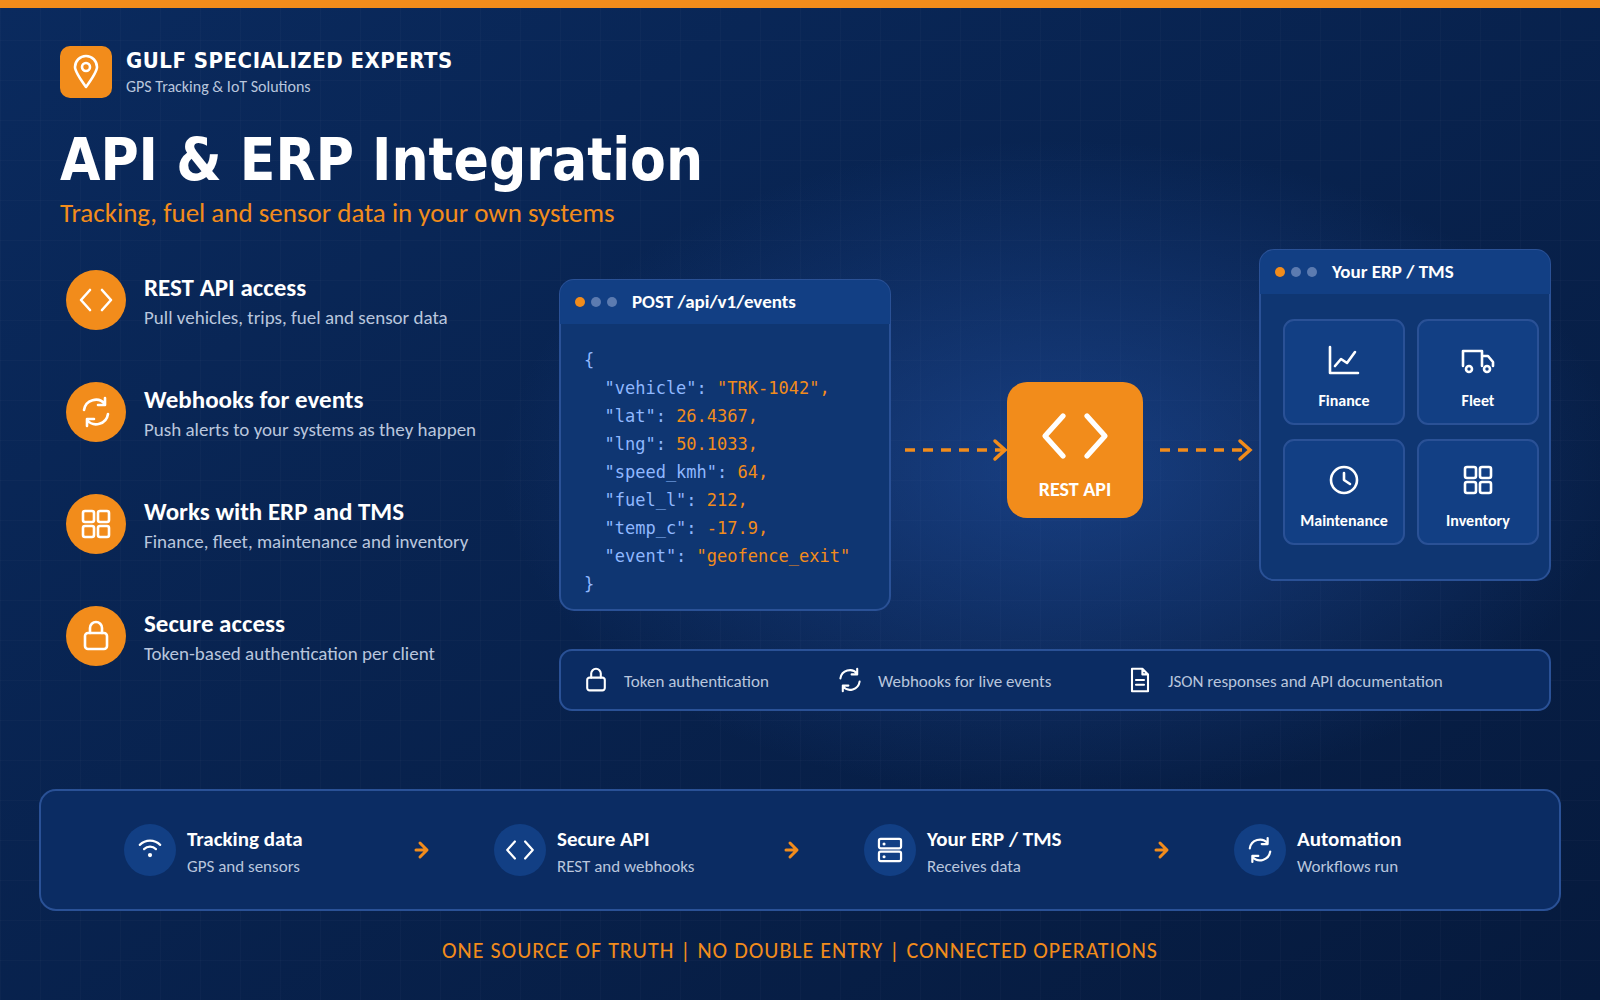Click the orange dot in the POST window header
Viewport: 1600px width, 1000px height.
[580, 302]
